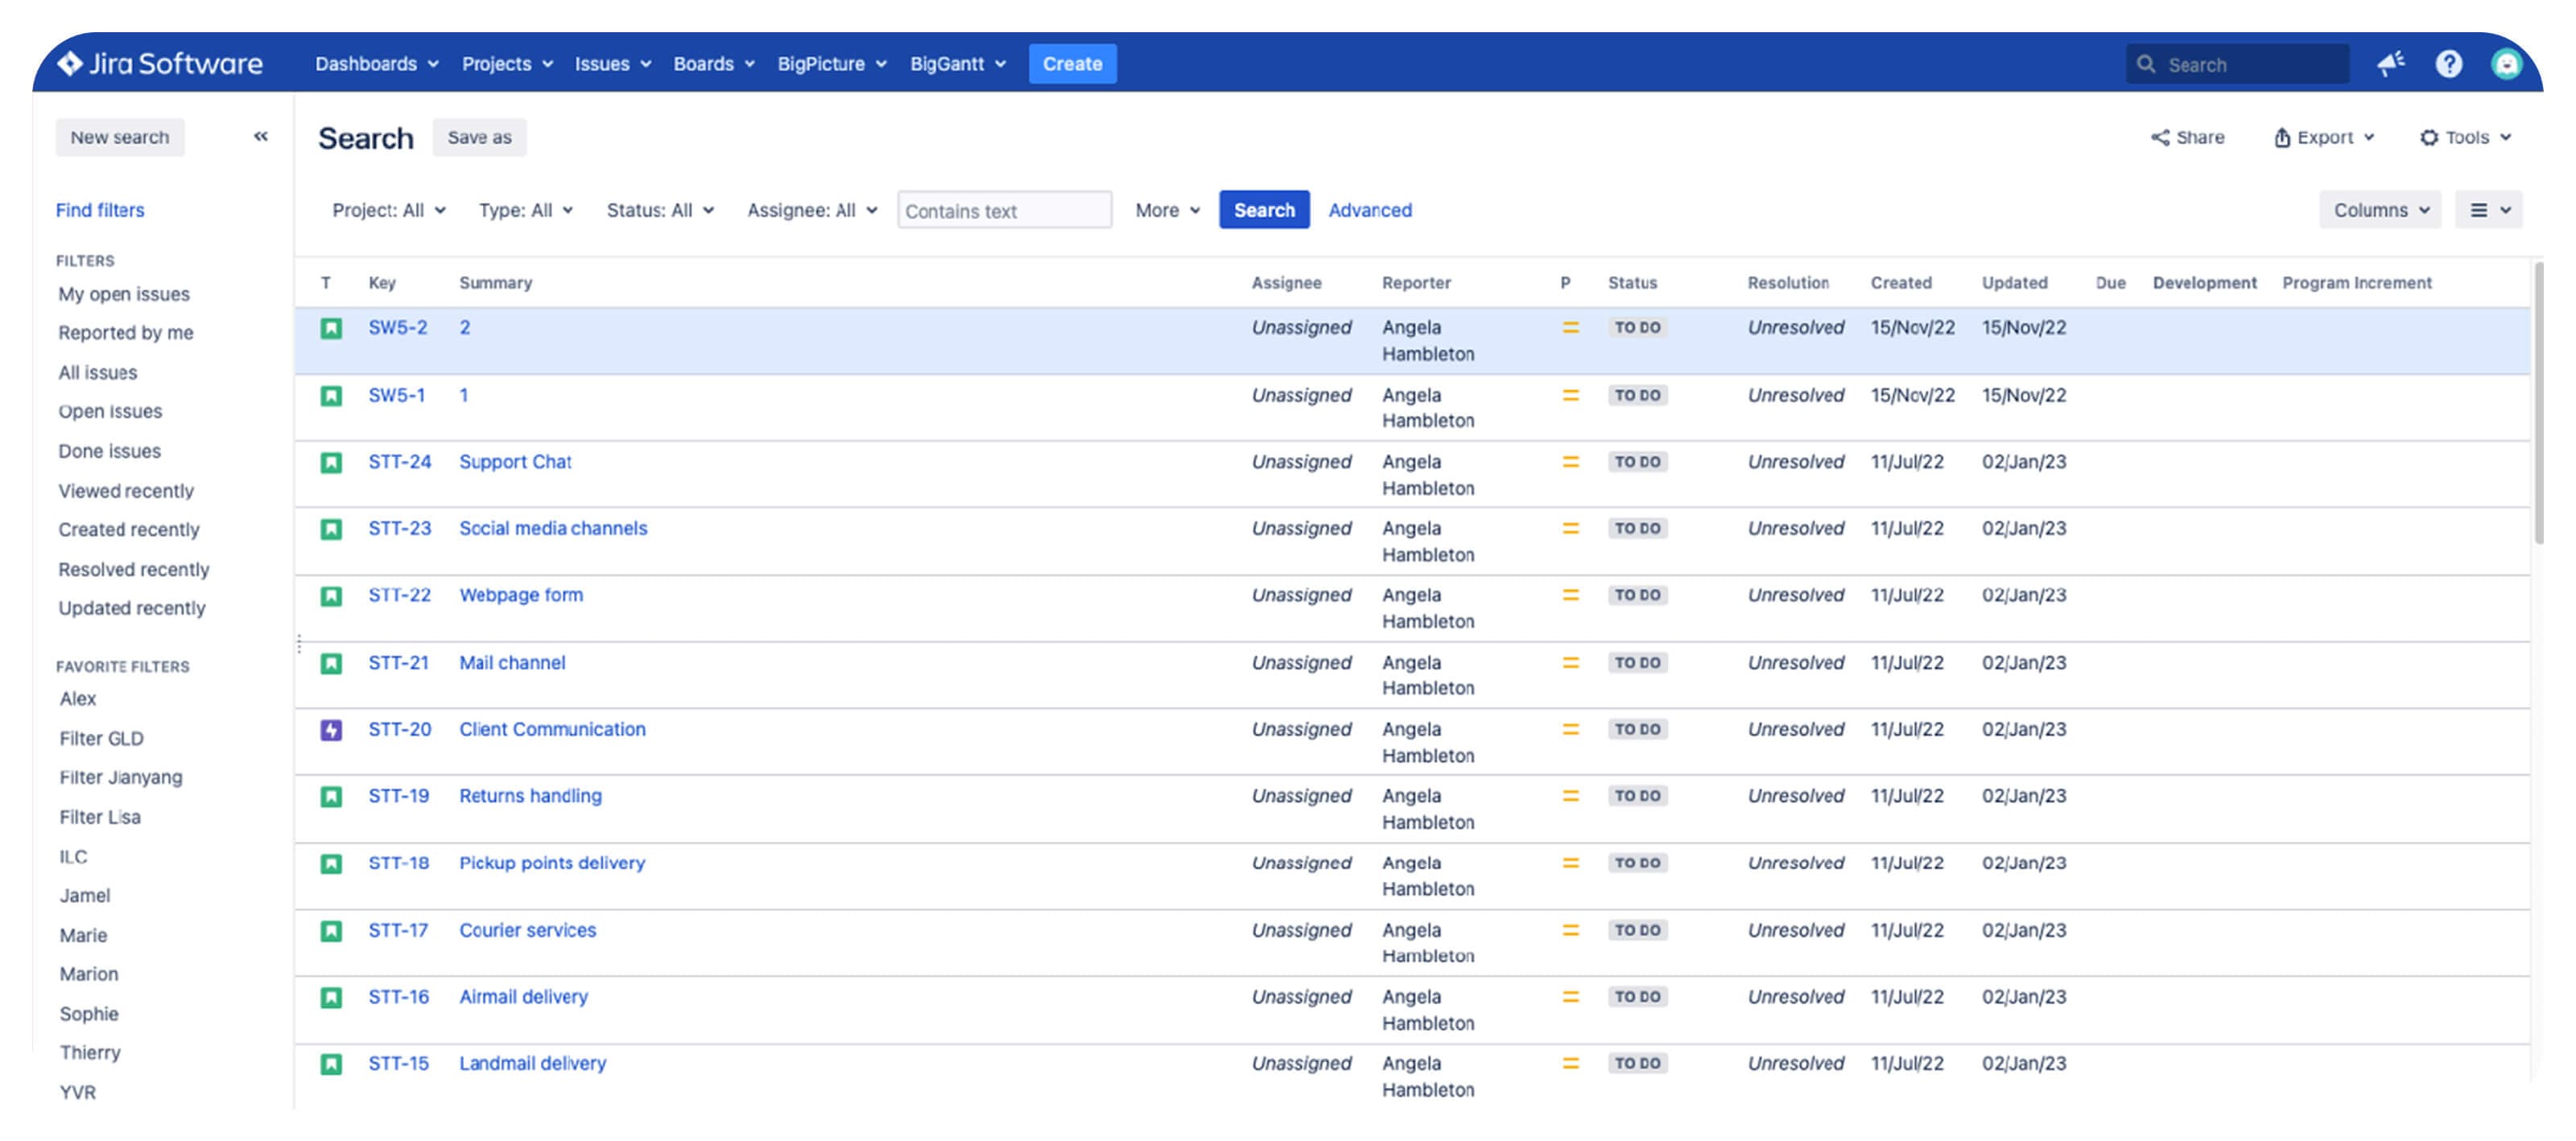Click the Contains text input field
This screenshot has width=2576, height=1141.
(x=1004, y=210)
